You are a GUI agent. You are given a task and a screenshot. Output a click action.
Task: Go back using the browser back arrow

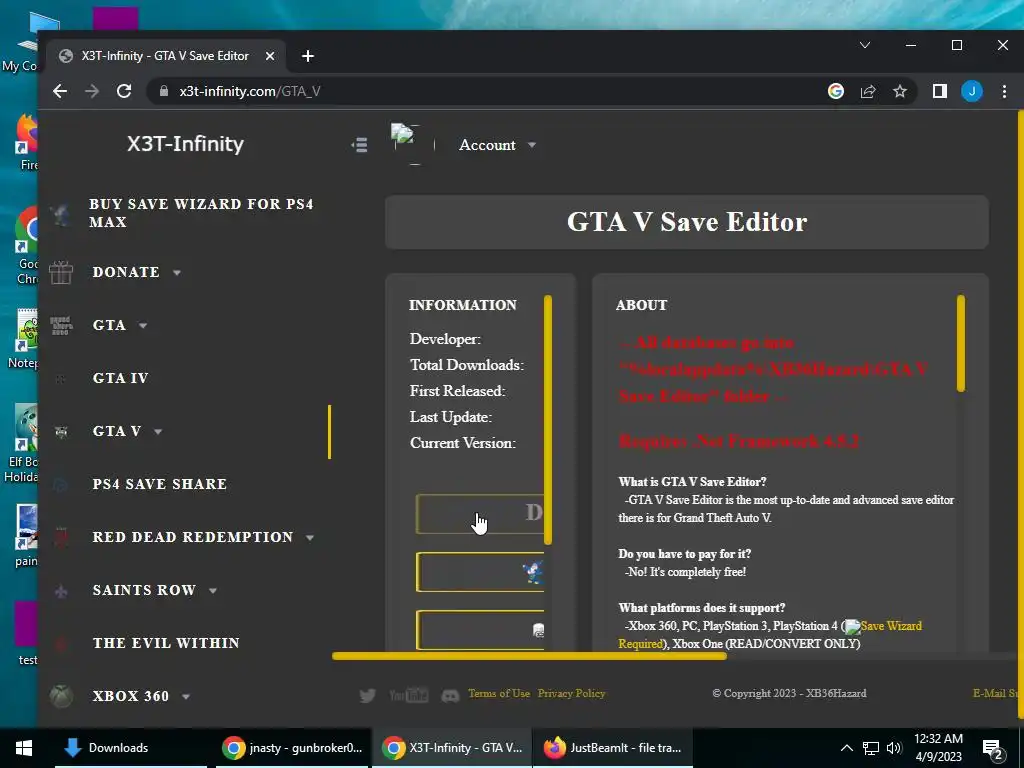pyautogui.click(x=60, y=91)
